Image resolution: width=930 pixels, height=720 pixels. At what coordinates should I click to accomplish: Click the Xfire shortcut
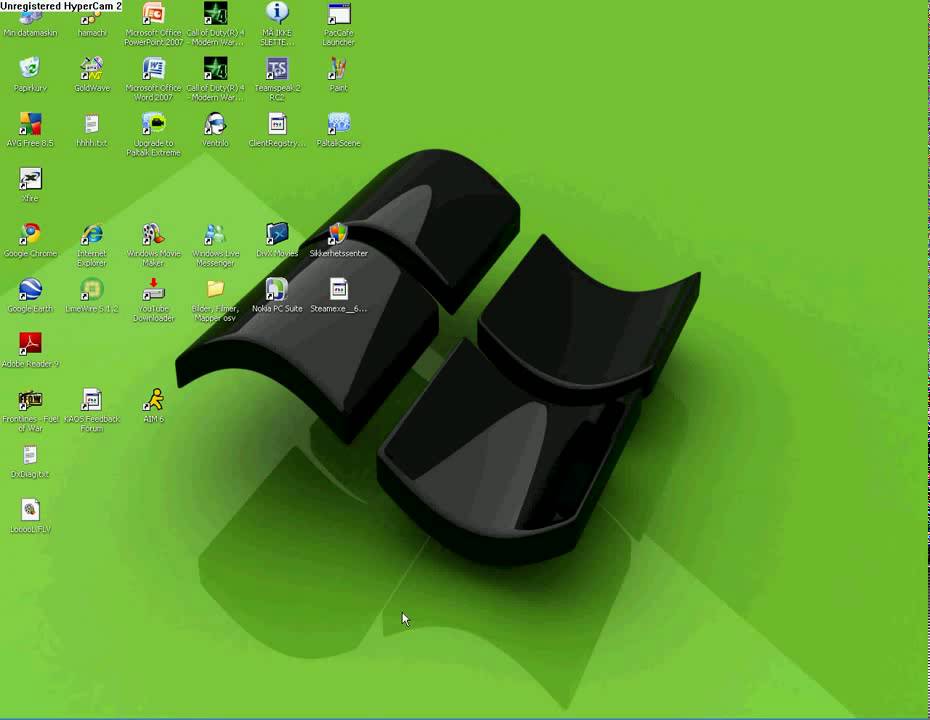pos(30,180)
